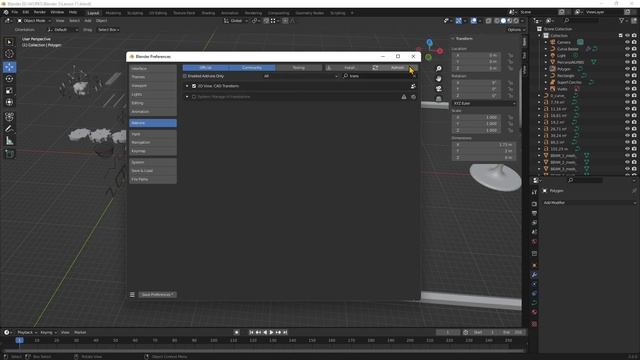Click the add-on search field
640x360 pixels.
click(x=379, y=76)
